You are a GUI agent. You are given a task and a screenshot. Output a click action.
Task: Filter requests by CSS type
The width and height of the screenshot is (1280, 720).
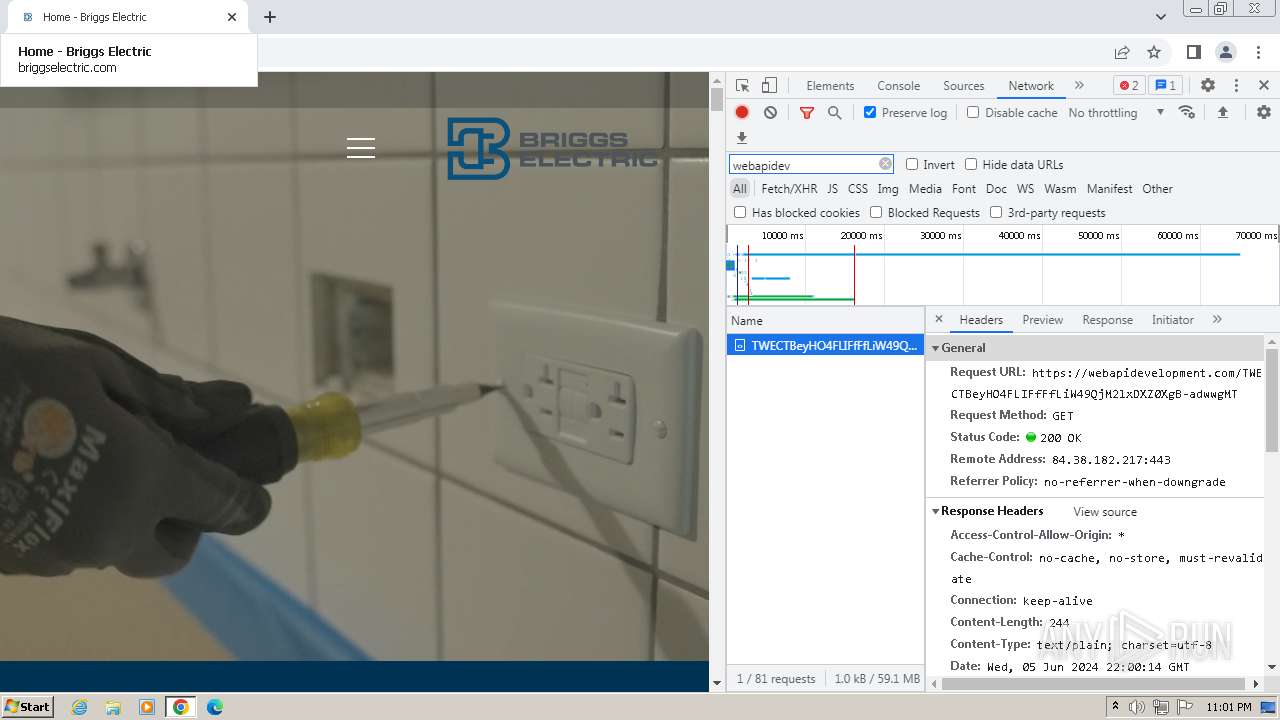(x=858, y=189)
